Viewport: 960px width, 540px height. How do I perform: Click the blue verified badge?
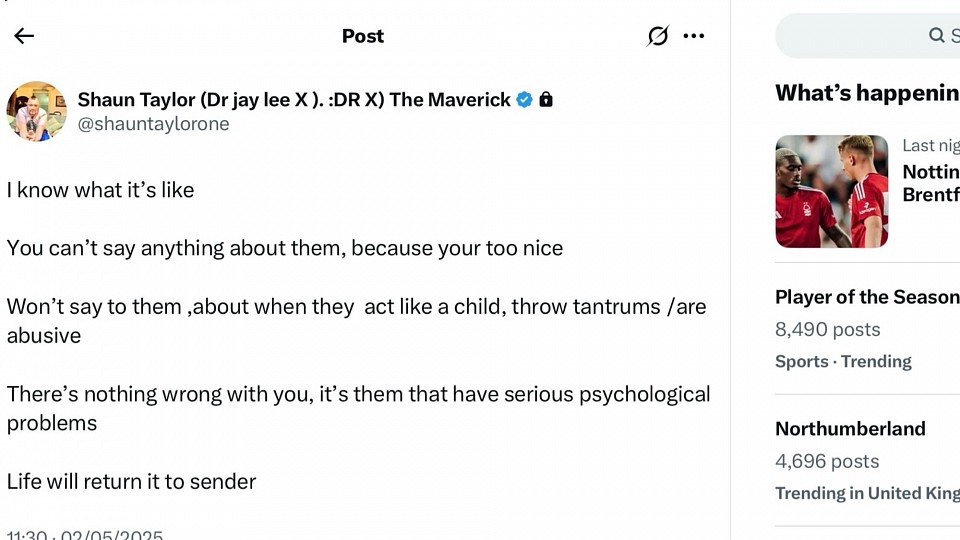525,99
